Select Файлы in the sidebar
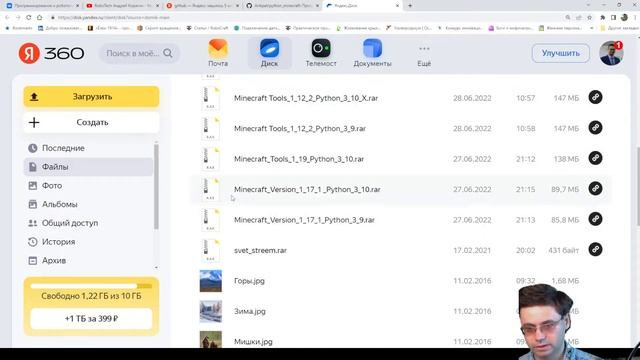This screenshot has height=360, width=640. (x=88, y=167)
